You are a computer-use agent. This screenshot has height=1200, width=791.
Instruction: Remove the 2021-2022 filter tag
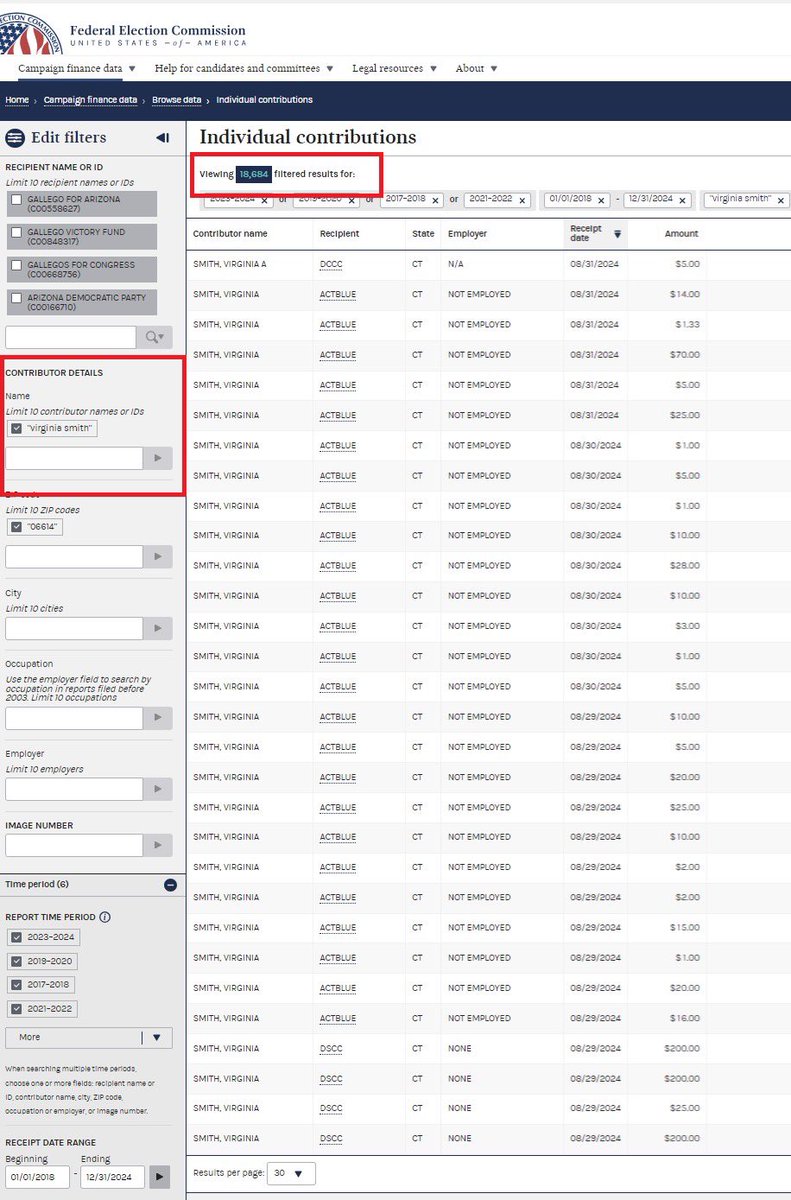[x=521, y=200]
